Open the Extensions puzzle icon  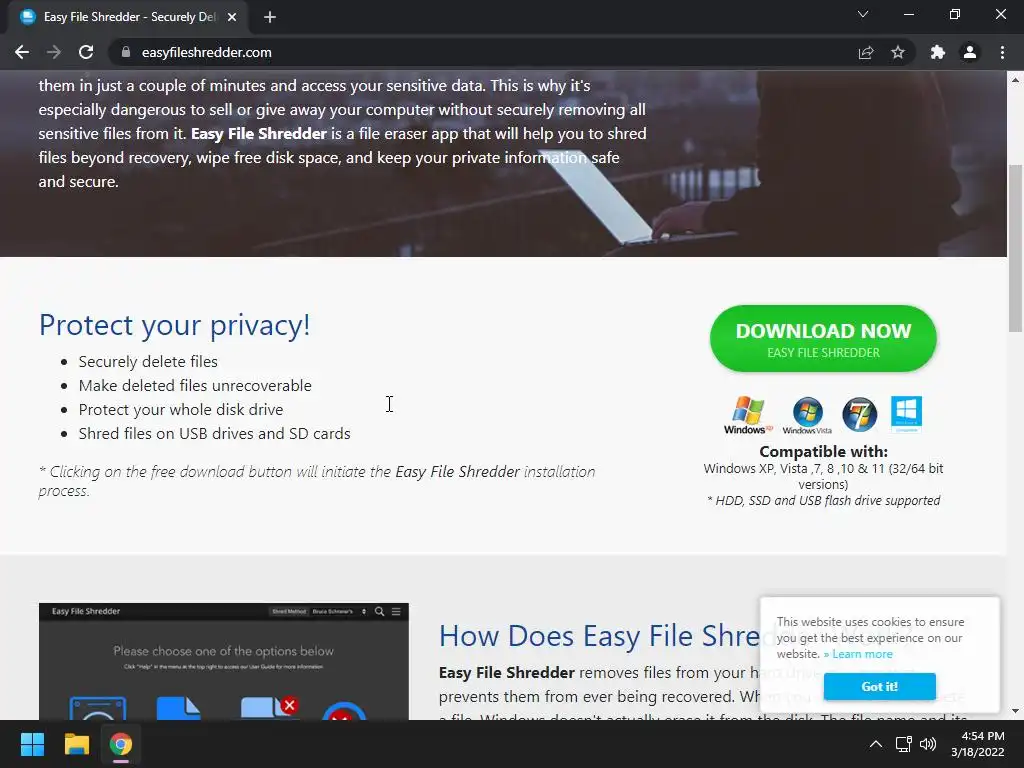click(x=938, y=52)
